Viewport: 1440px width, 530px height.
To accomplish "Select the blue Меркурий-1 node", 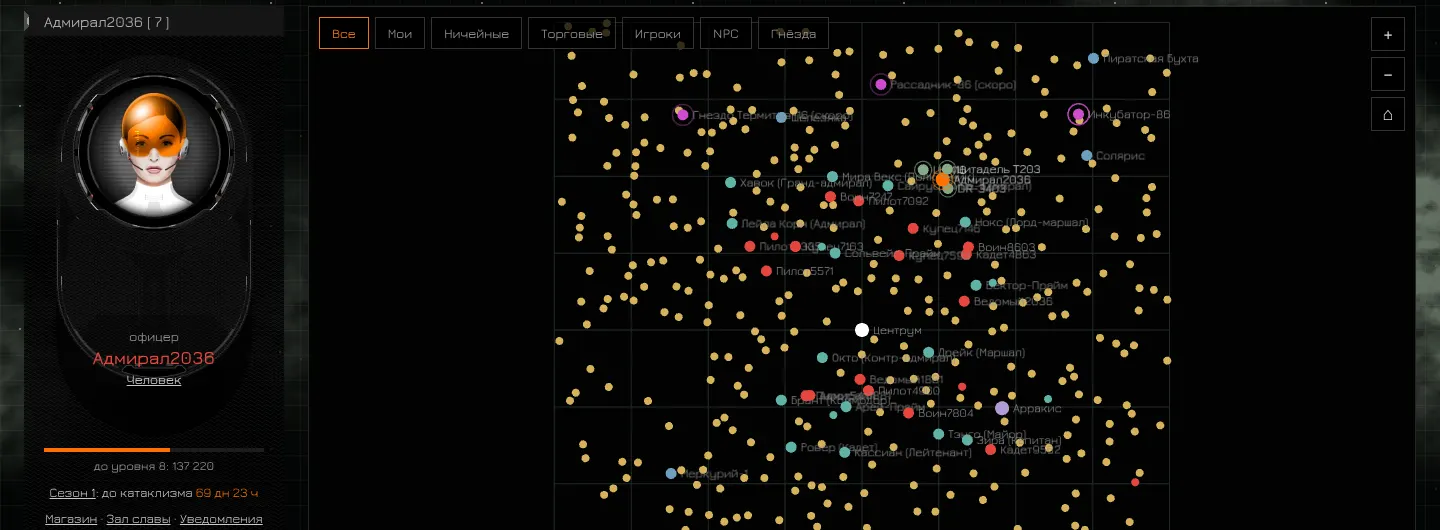I will 671,474.
